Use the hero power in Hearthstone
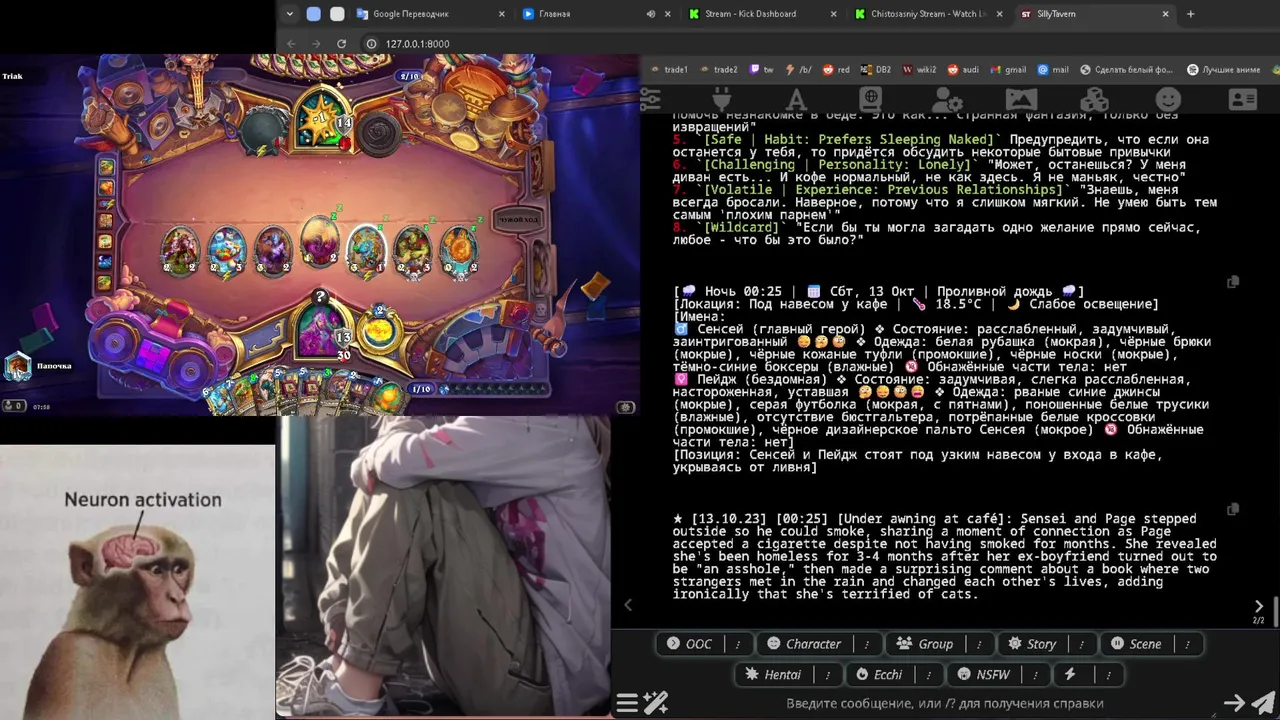 pos(379,333)
